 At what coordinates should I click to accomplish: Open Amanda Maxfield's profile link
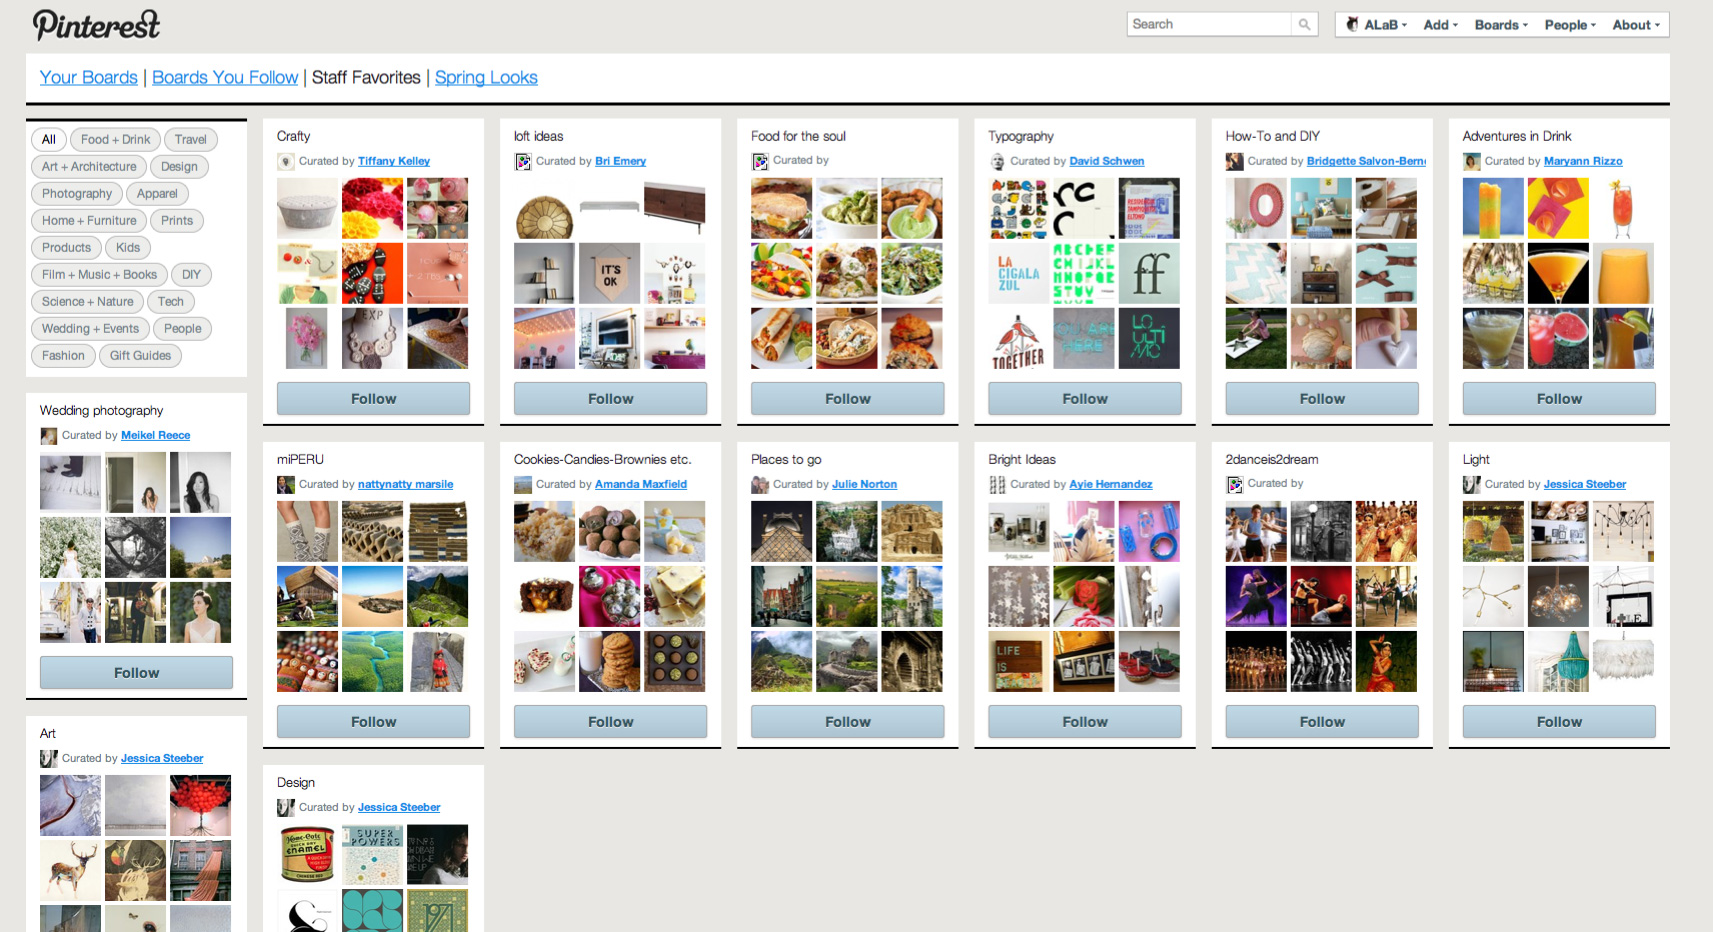click(x=640, y=485)
